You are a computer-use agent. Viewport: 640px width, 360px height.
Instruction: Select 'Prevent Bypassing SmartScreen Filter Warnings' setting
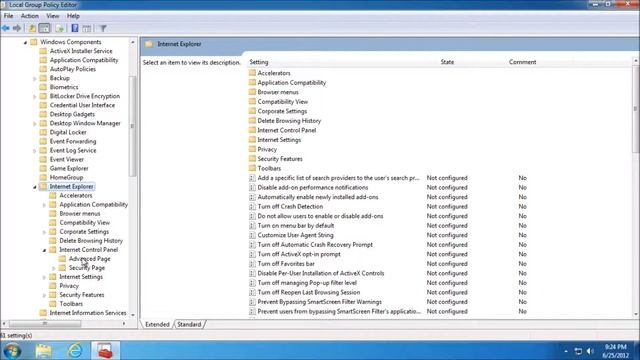pos(320,302)
